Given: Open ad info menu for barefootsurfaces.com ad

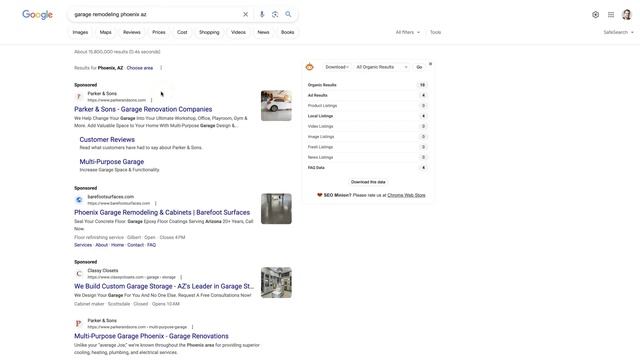Looking at the screenshot, I should [x=156, y=203].
